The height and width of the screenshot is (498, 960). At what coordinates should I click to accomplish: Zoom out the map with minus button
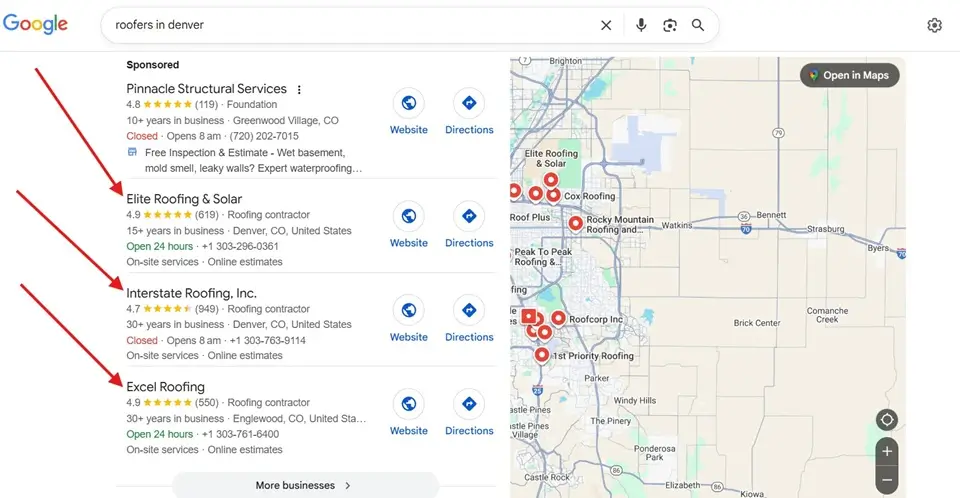pos(887,480)
